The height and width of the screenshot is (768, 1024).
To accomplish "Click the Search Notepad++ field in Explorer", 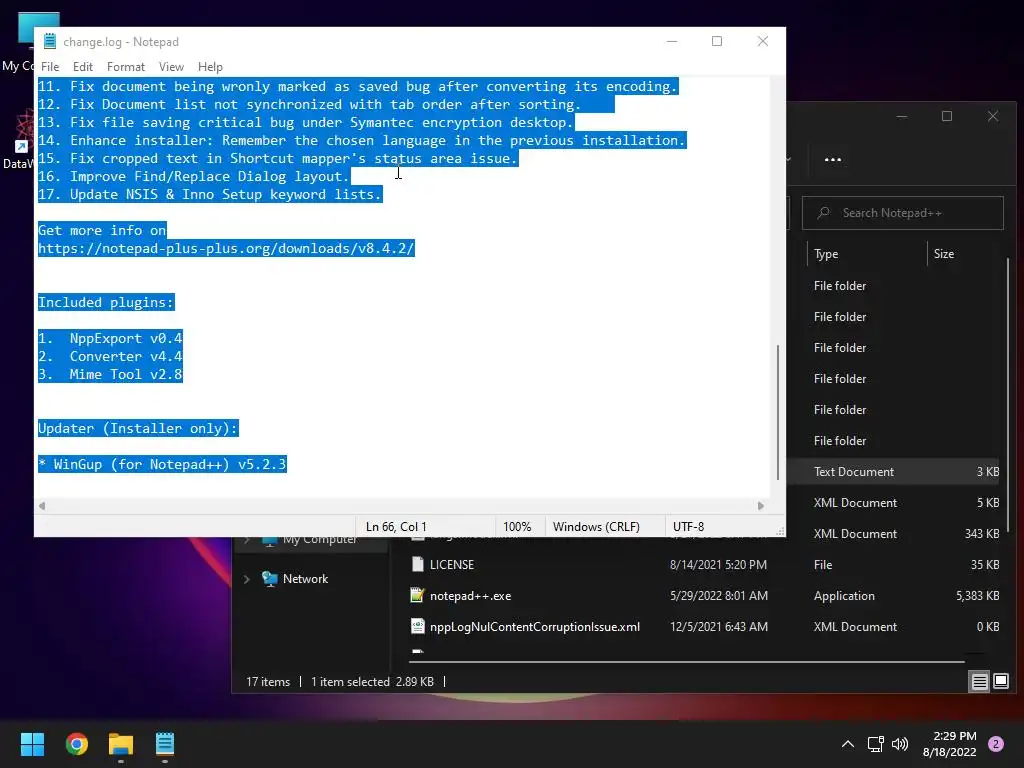I will [x=903, y=213].
